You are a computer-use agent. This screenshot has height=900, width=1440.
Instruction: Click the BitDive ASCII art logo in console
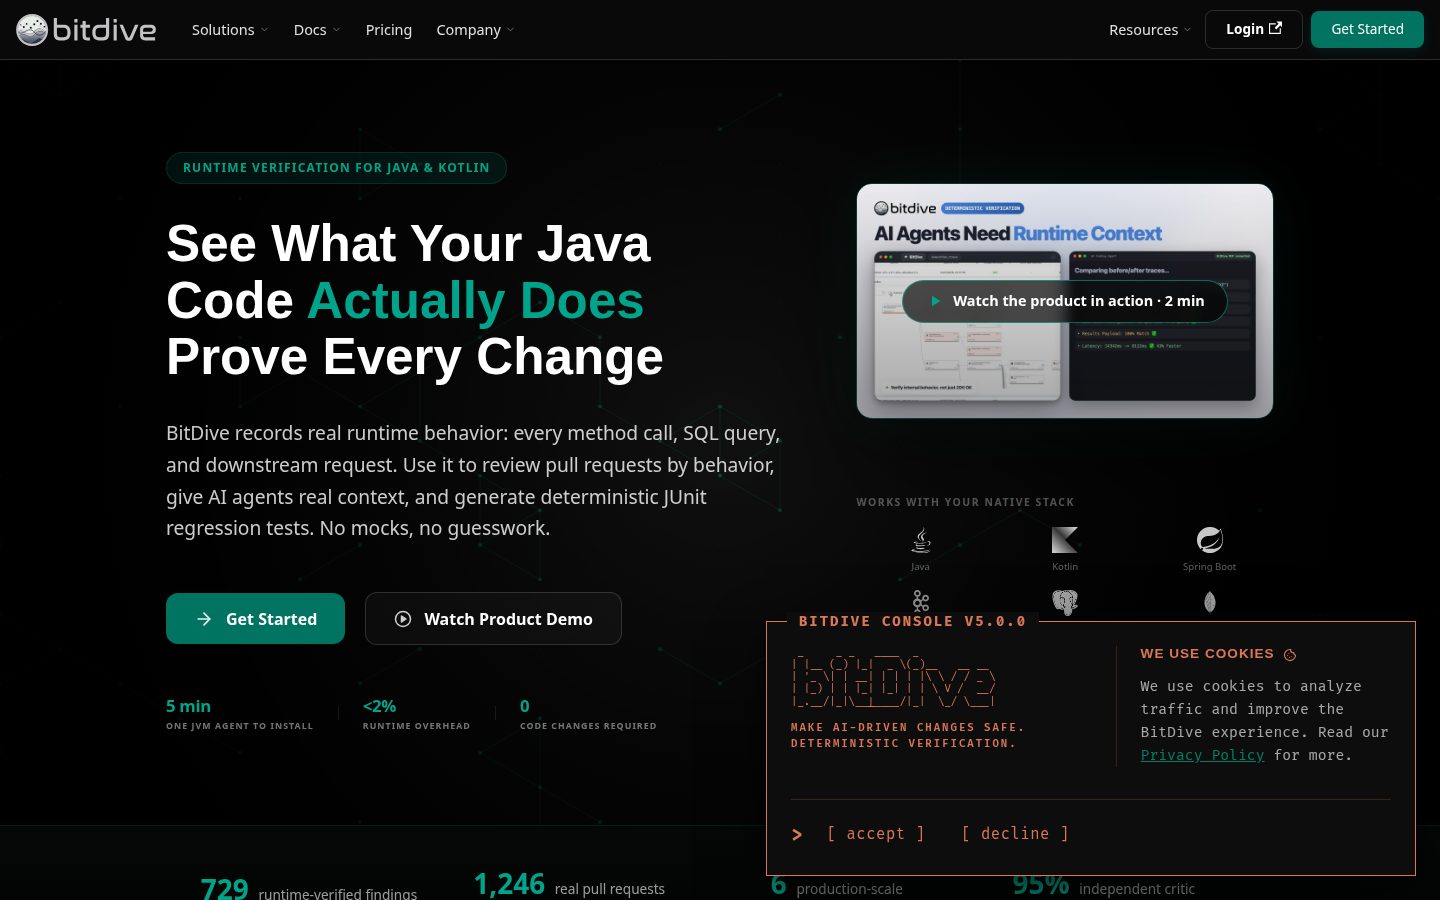point(893,682)
